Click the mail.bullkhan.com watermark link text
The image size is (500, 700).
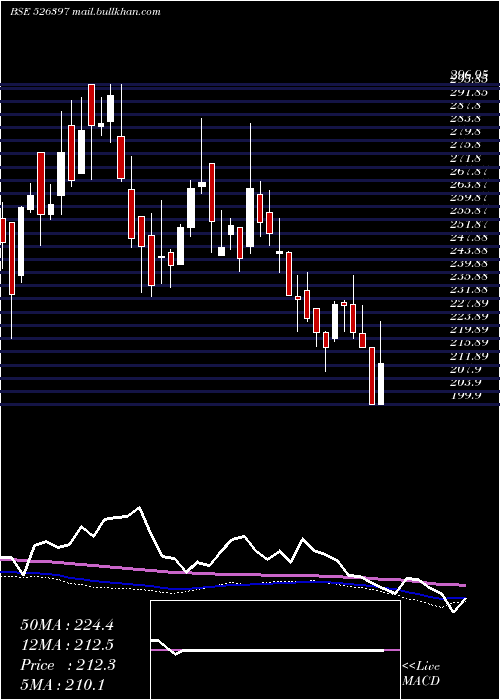tap(116, 12)
